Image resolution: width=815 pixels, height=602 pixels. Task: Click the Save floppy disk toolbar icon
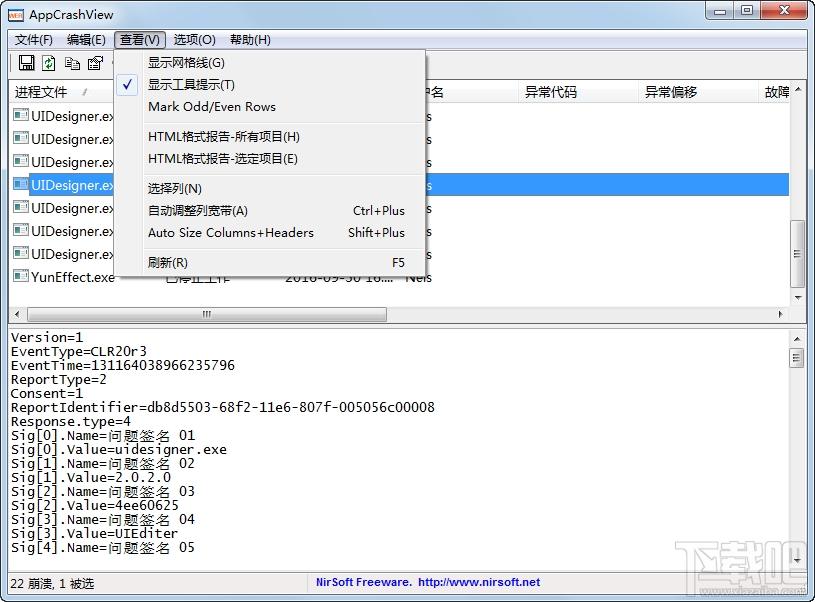click(27, 63)
